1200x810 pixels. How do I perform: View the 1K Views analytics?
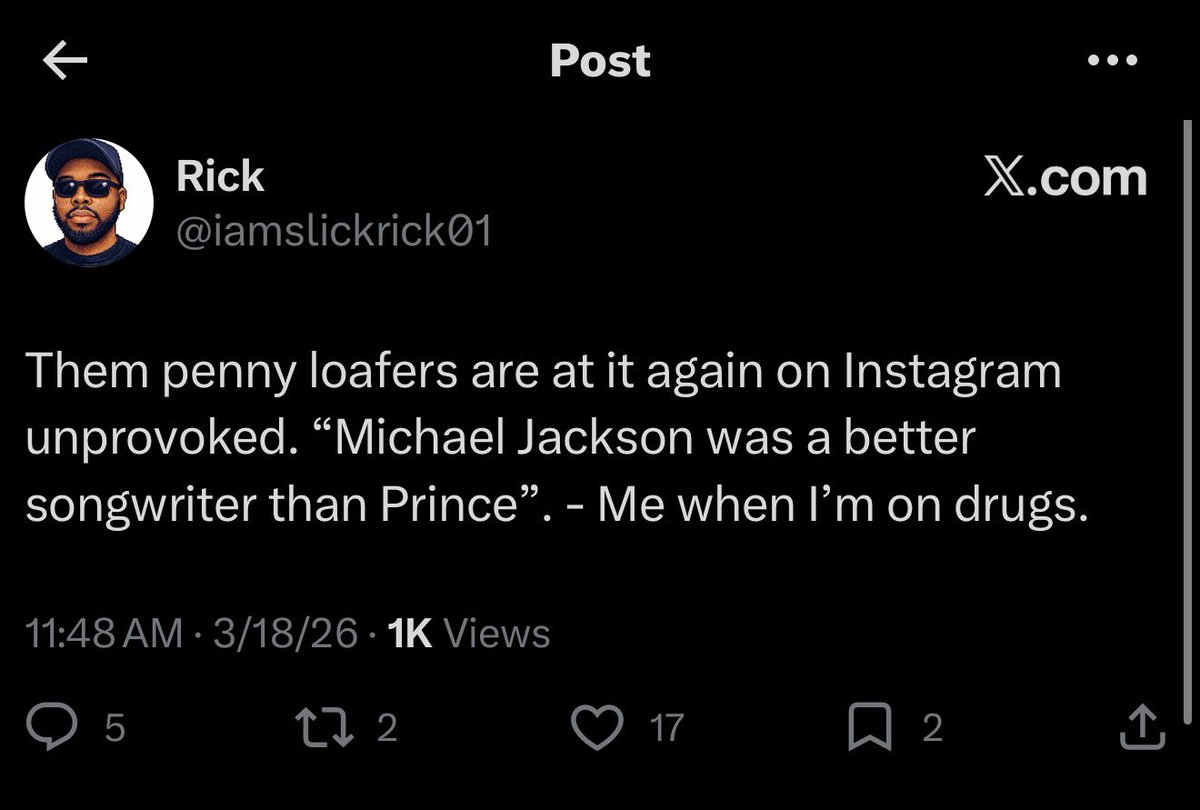468,633
